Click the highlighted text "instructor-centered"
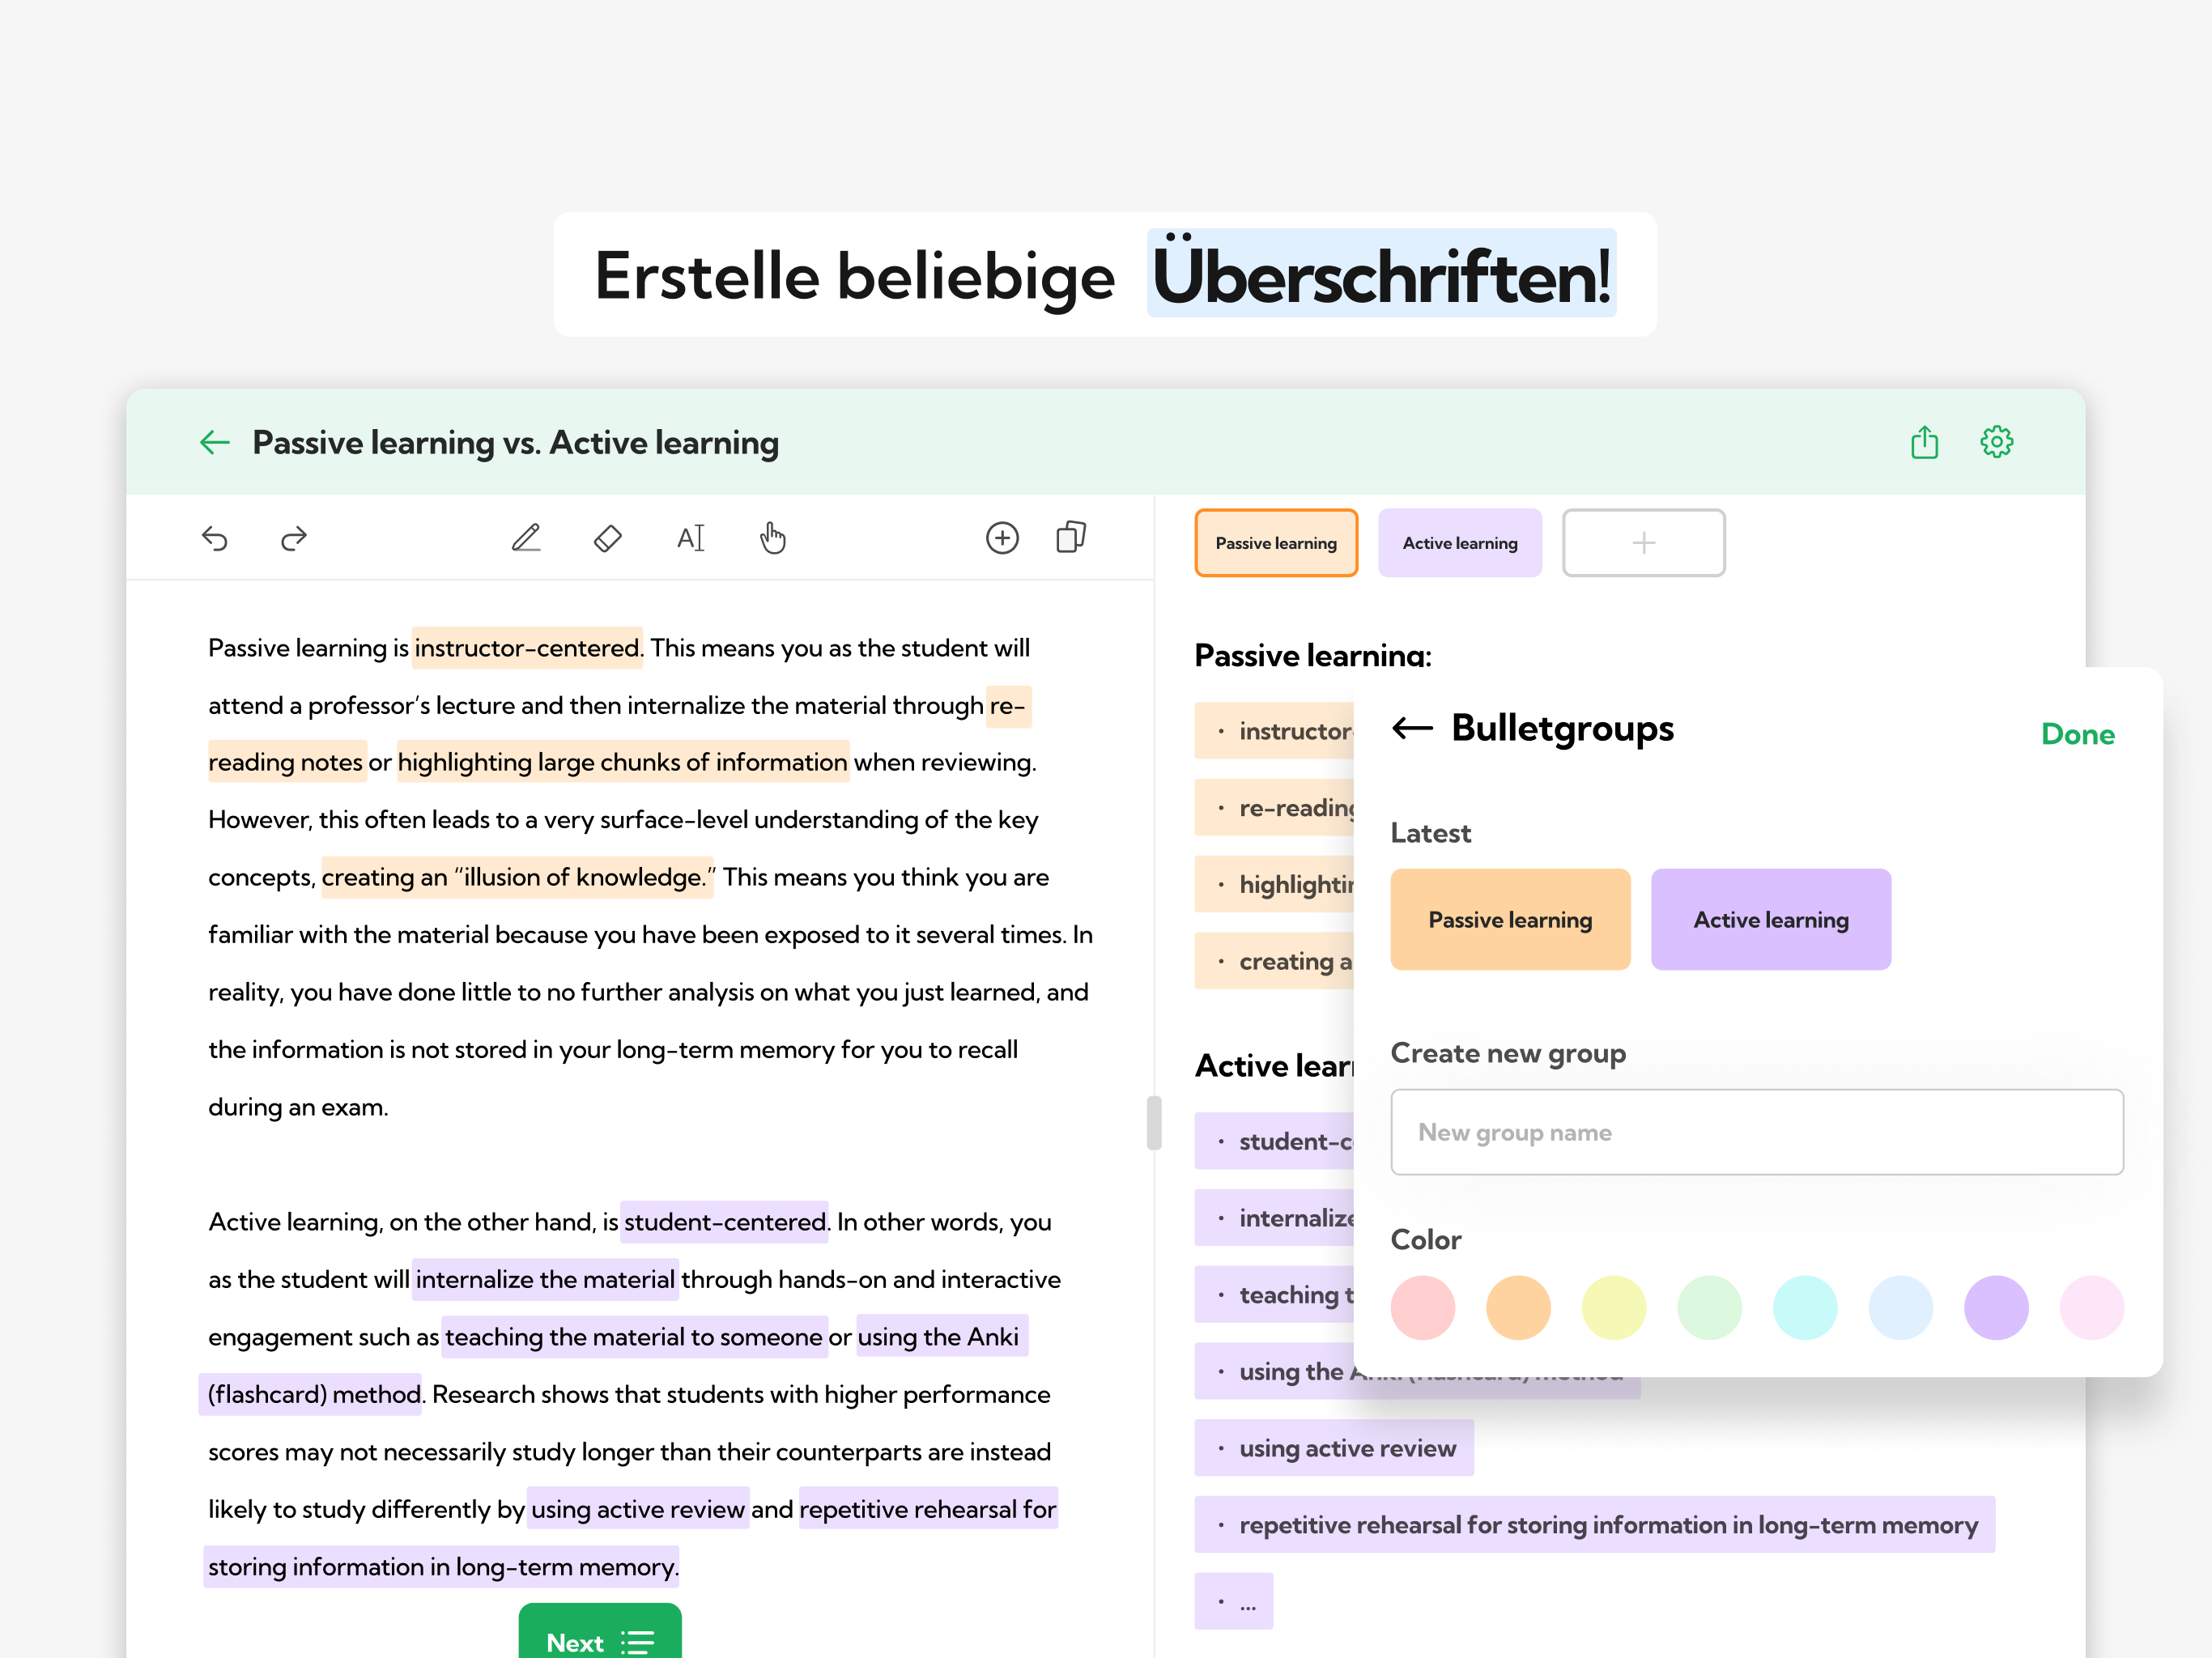 (x=527, y=648)
